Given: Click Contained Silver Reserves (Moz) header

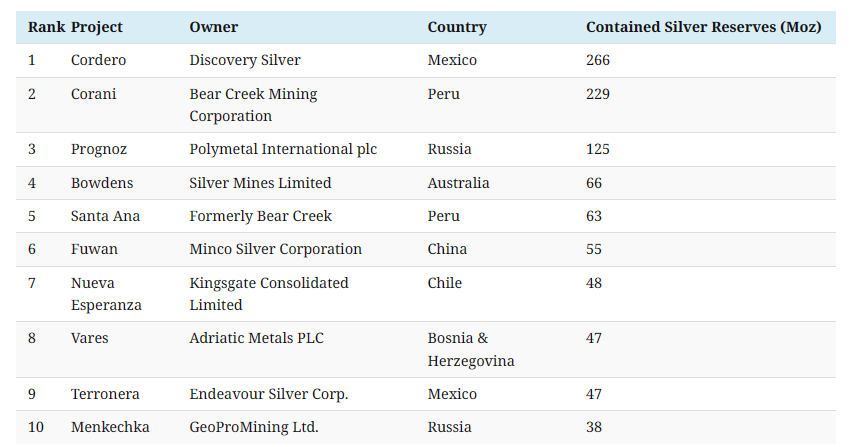Looking at the screenshot, I should click(703, 27).
